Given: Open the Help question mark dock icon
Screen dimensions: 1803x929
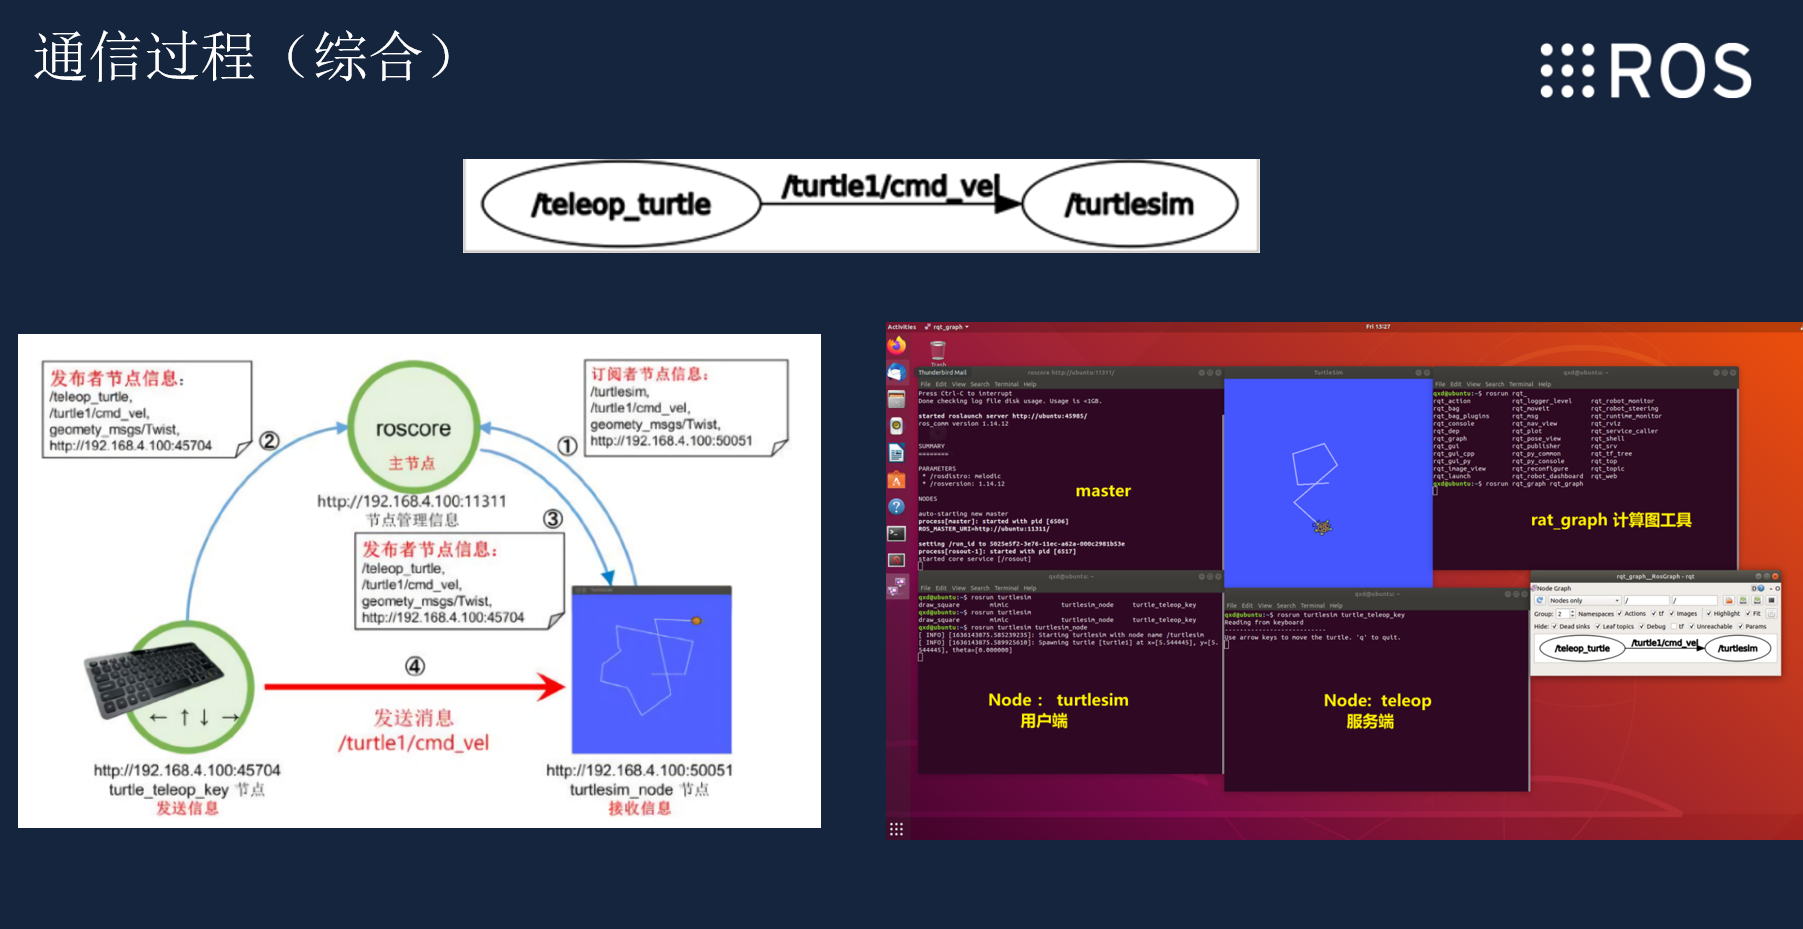Looking at the screenshot, I should point(897,507).
